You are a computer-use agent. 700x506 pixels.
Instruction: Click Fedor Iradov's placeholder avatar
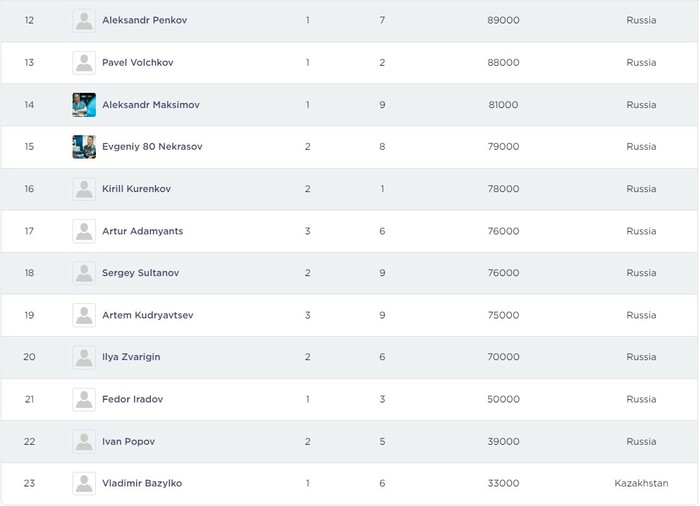point(84,399)
